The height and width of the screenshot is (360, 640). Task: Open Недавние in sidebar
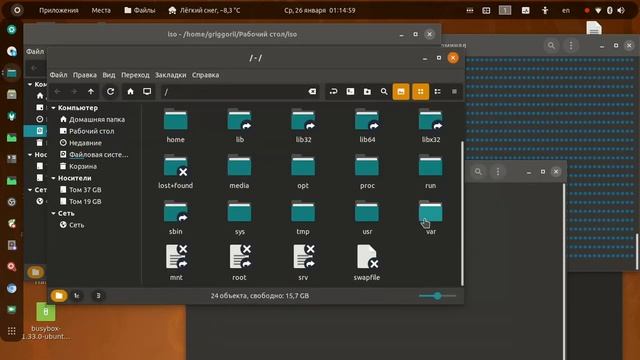pyautogui.click(x=81, y=143)
